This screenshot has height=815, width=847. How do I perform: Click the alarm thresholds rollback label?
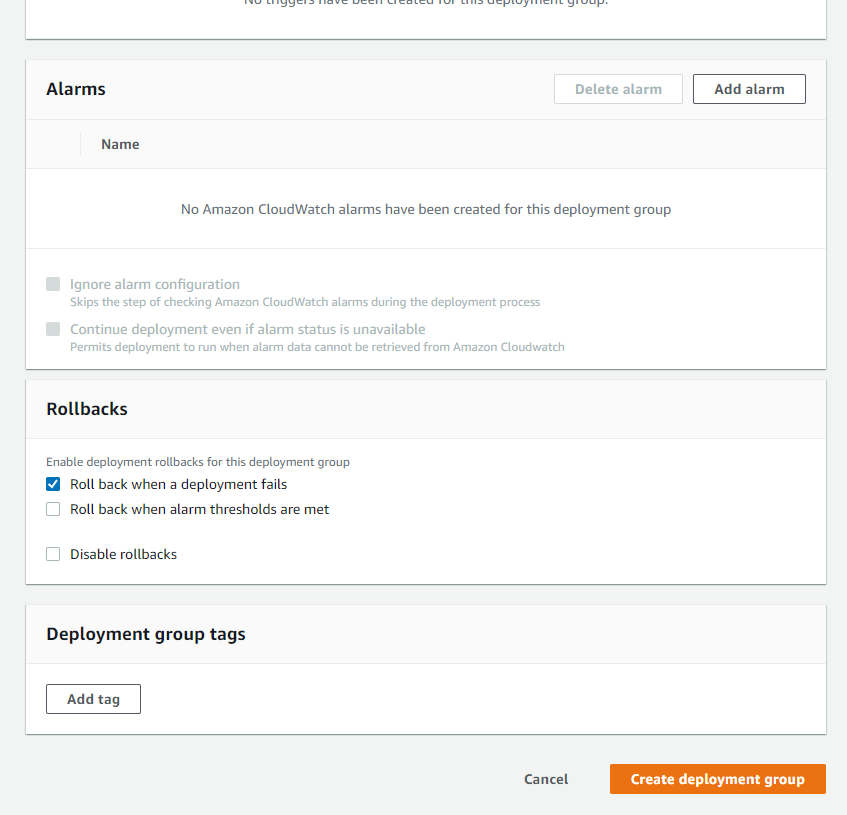[x=199, y=509]
